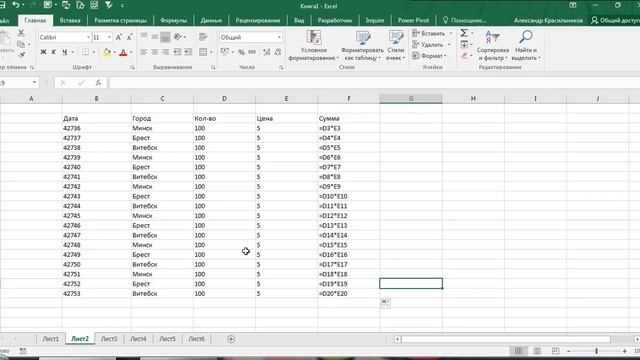Toggle Bold (Ж) formatting

pyautogui.click(x=43, y=52)
